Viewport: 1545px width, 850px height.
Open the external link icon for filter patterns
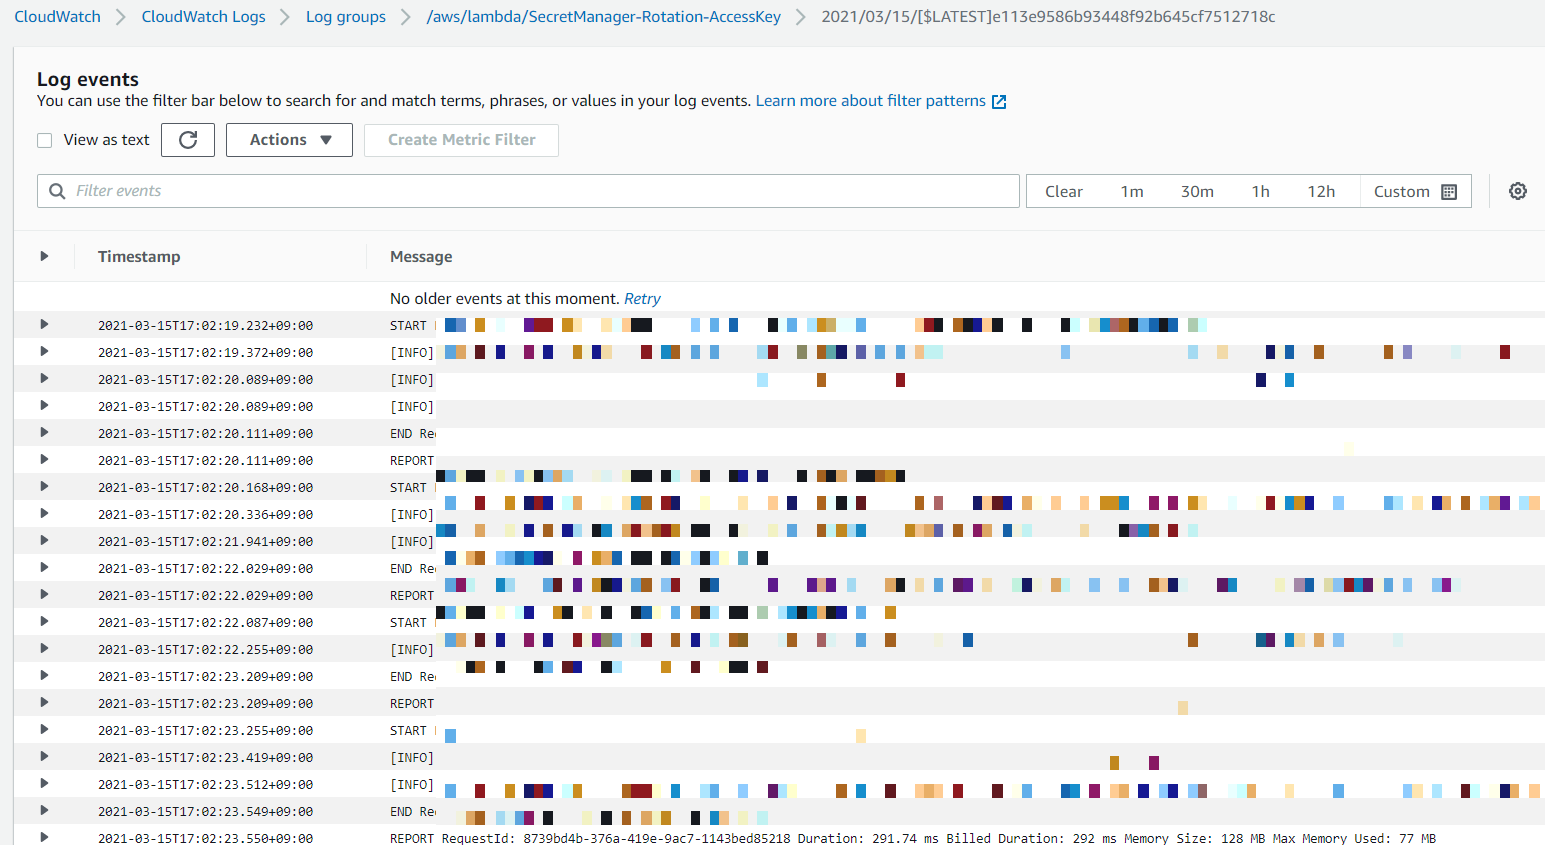coord(998,101)
